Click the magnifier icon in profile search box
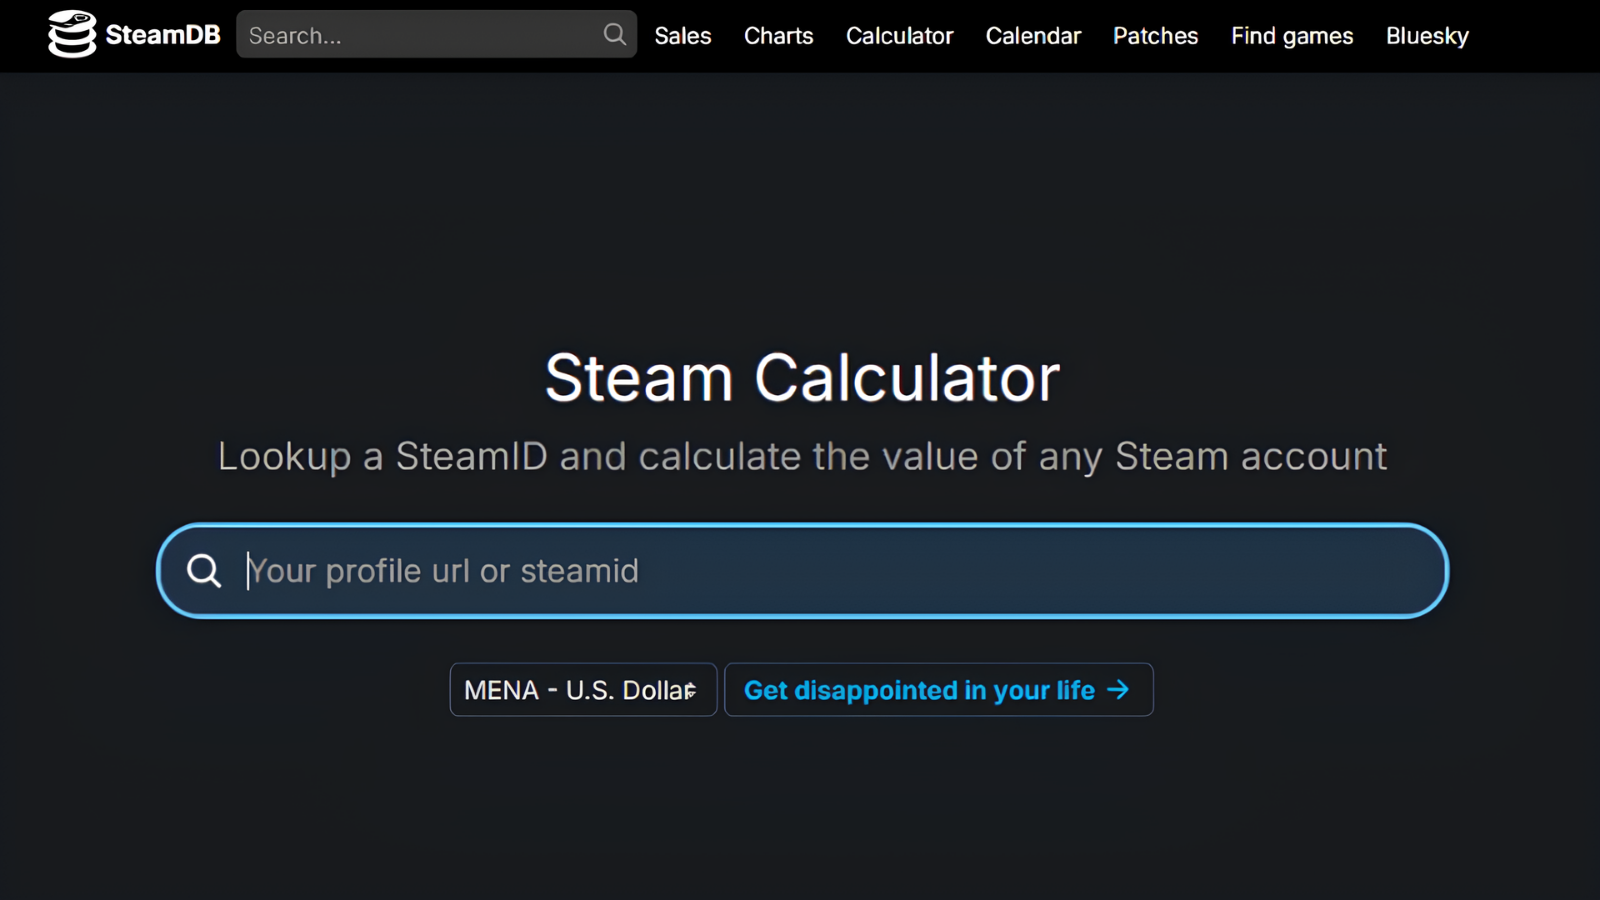 coord(204,571)
